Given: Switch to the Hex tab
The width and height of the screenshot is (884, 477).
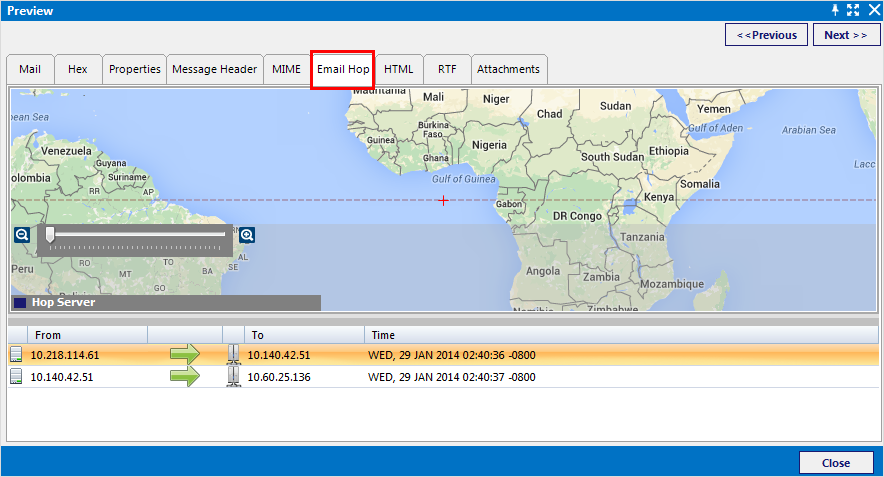Looking at the screenshot, I should coord(78,69).
